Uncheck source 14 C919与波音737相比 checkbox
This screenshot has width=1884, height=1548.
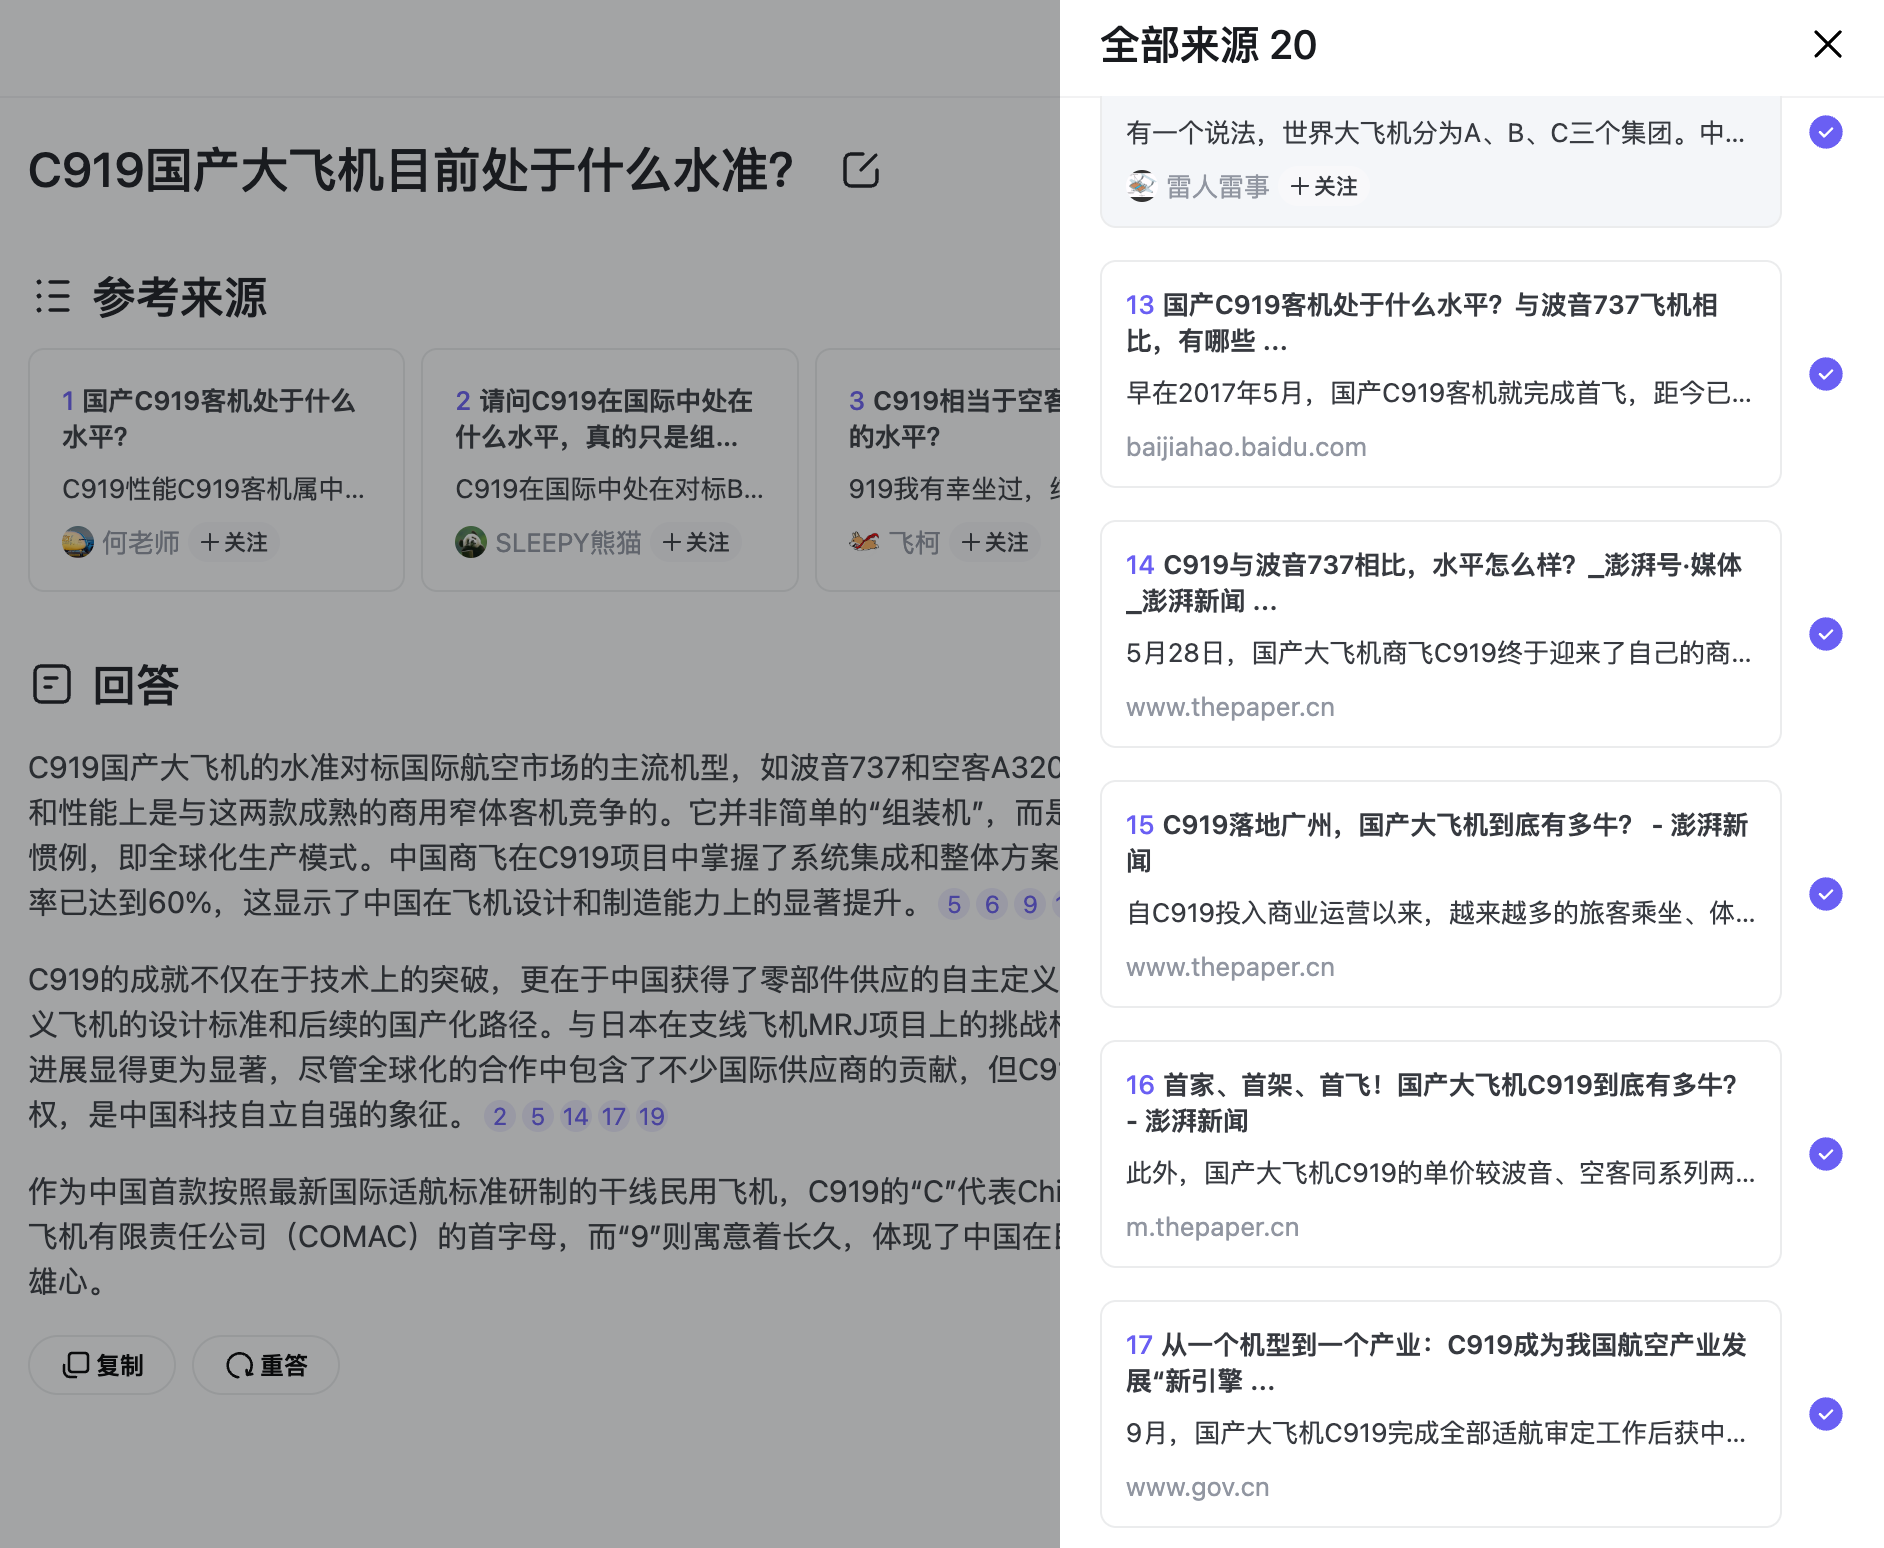tap(1826, 634)
